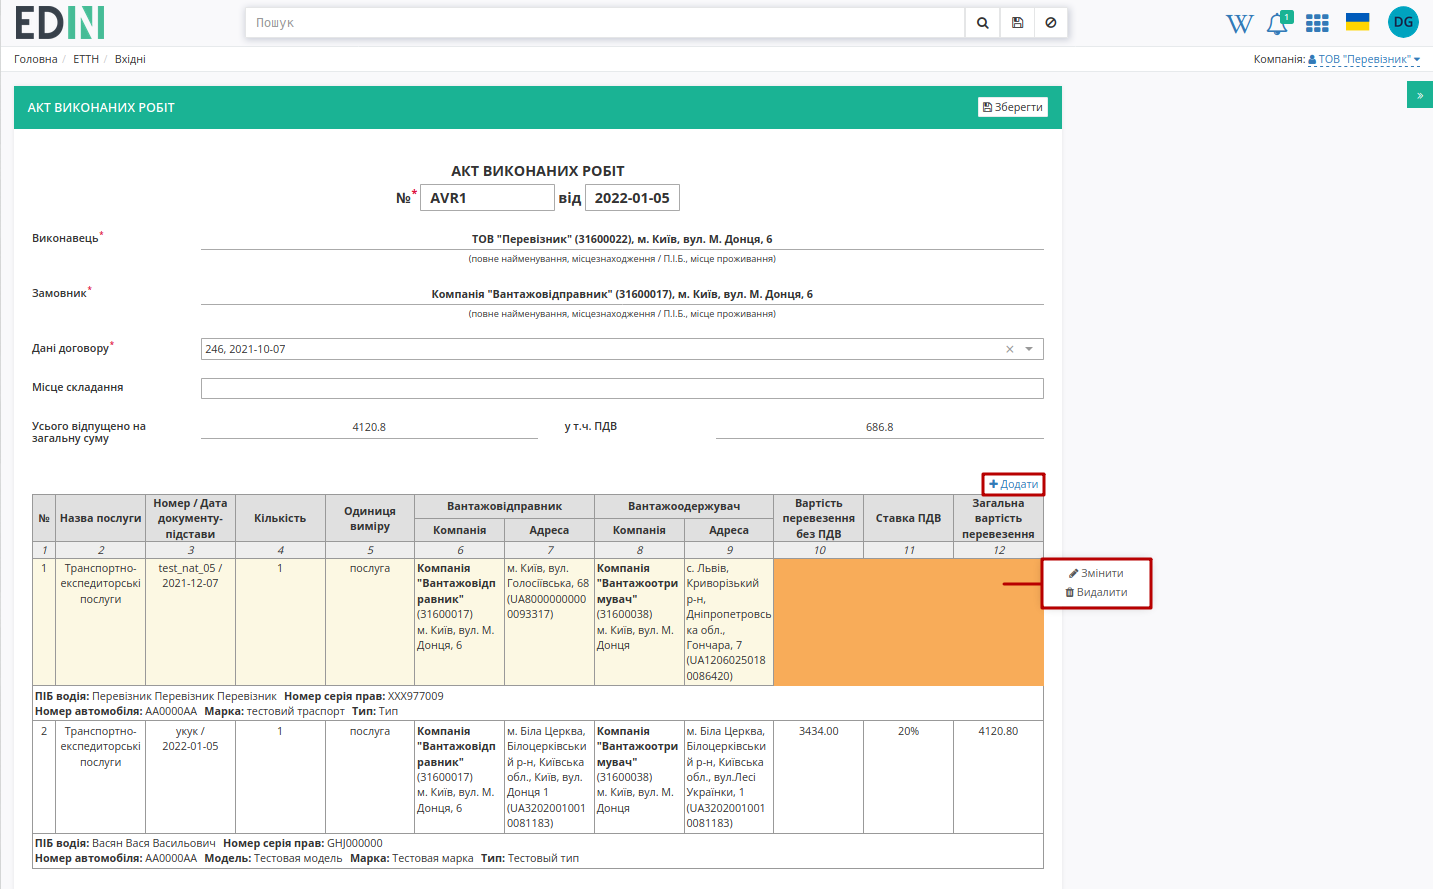
Task: Open the W wiki icon
Action: click(1239, 23)
